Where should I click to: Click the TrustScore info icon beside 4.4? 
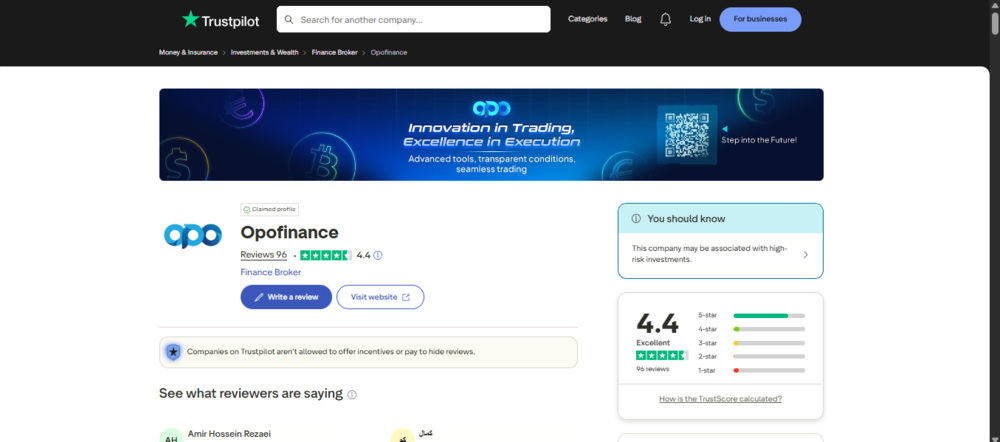click(x=378, y=255)
